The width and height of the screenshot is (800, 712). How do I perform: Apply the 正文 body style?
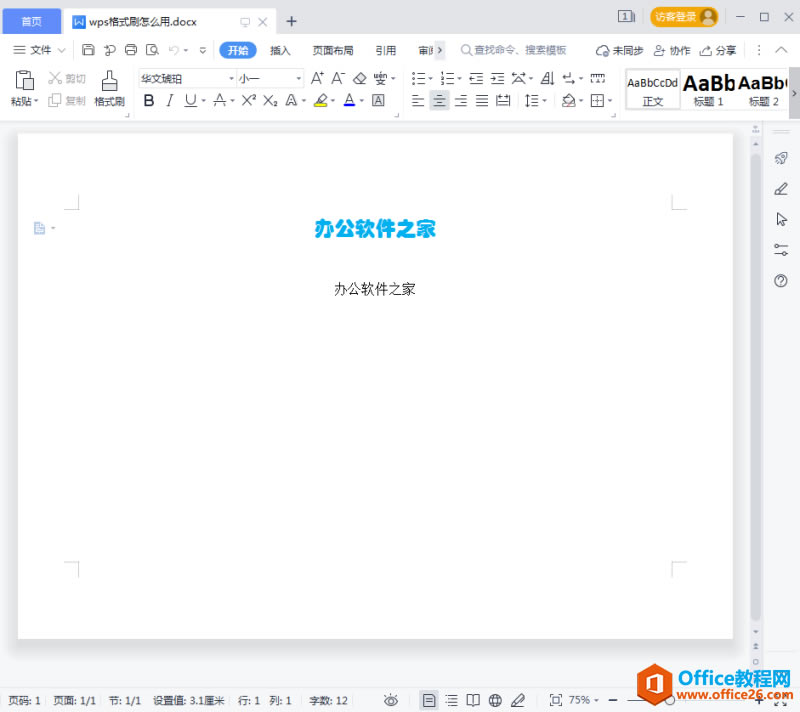(653, 89)
